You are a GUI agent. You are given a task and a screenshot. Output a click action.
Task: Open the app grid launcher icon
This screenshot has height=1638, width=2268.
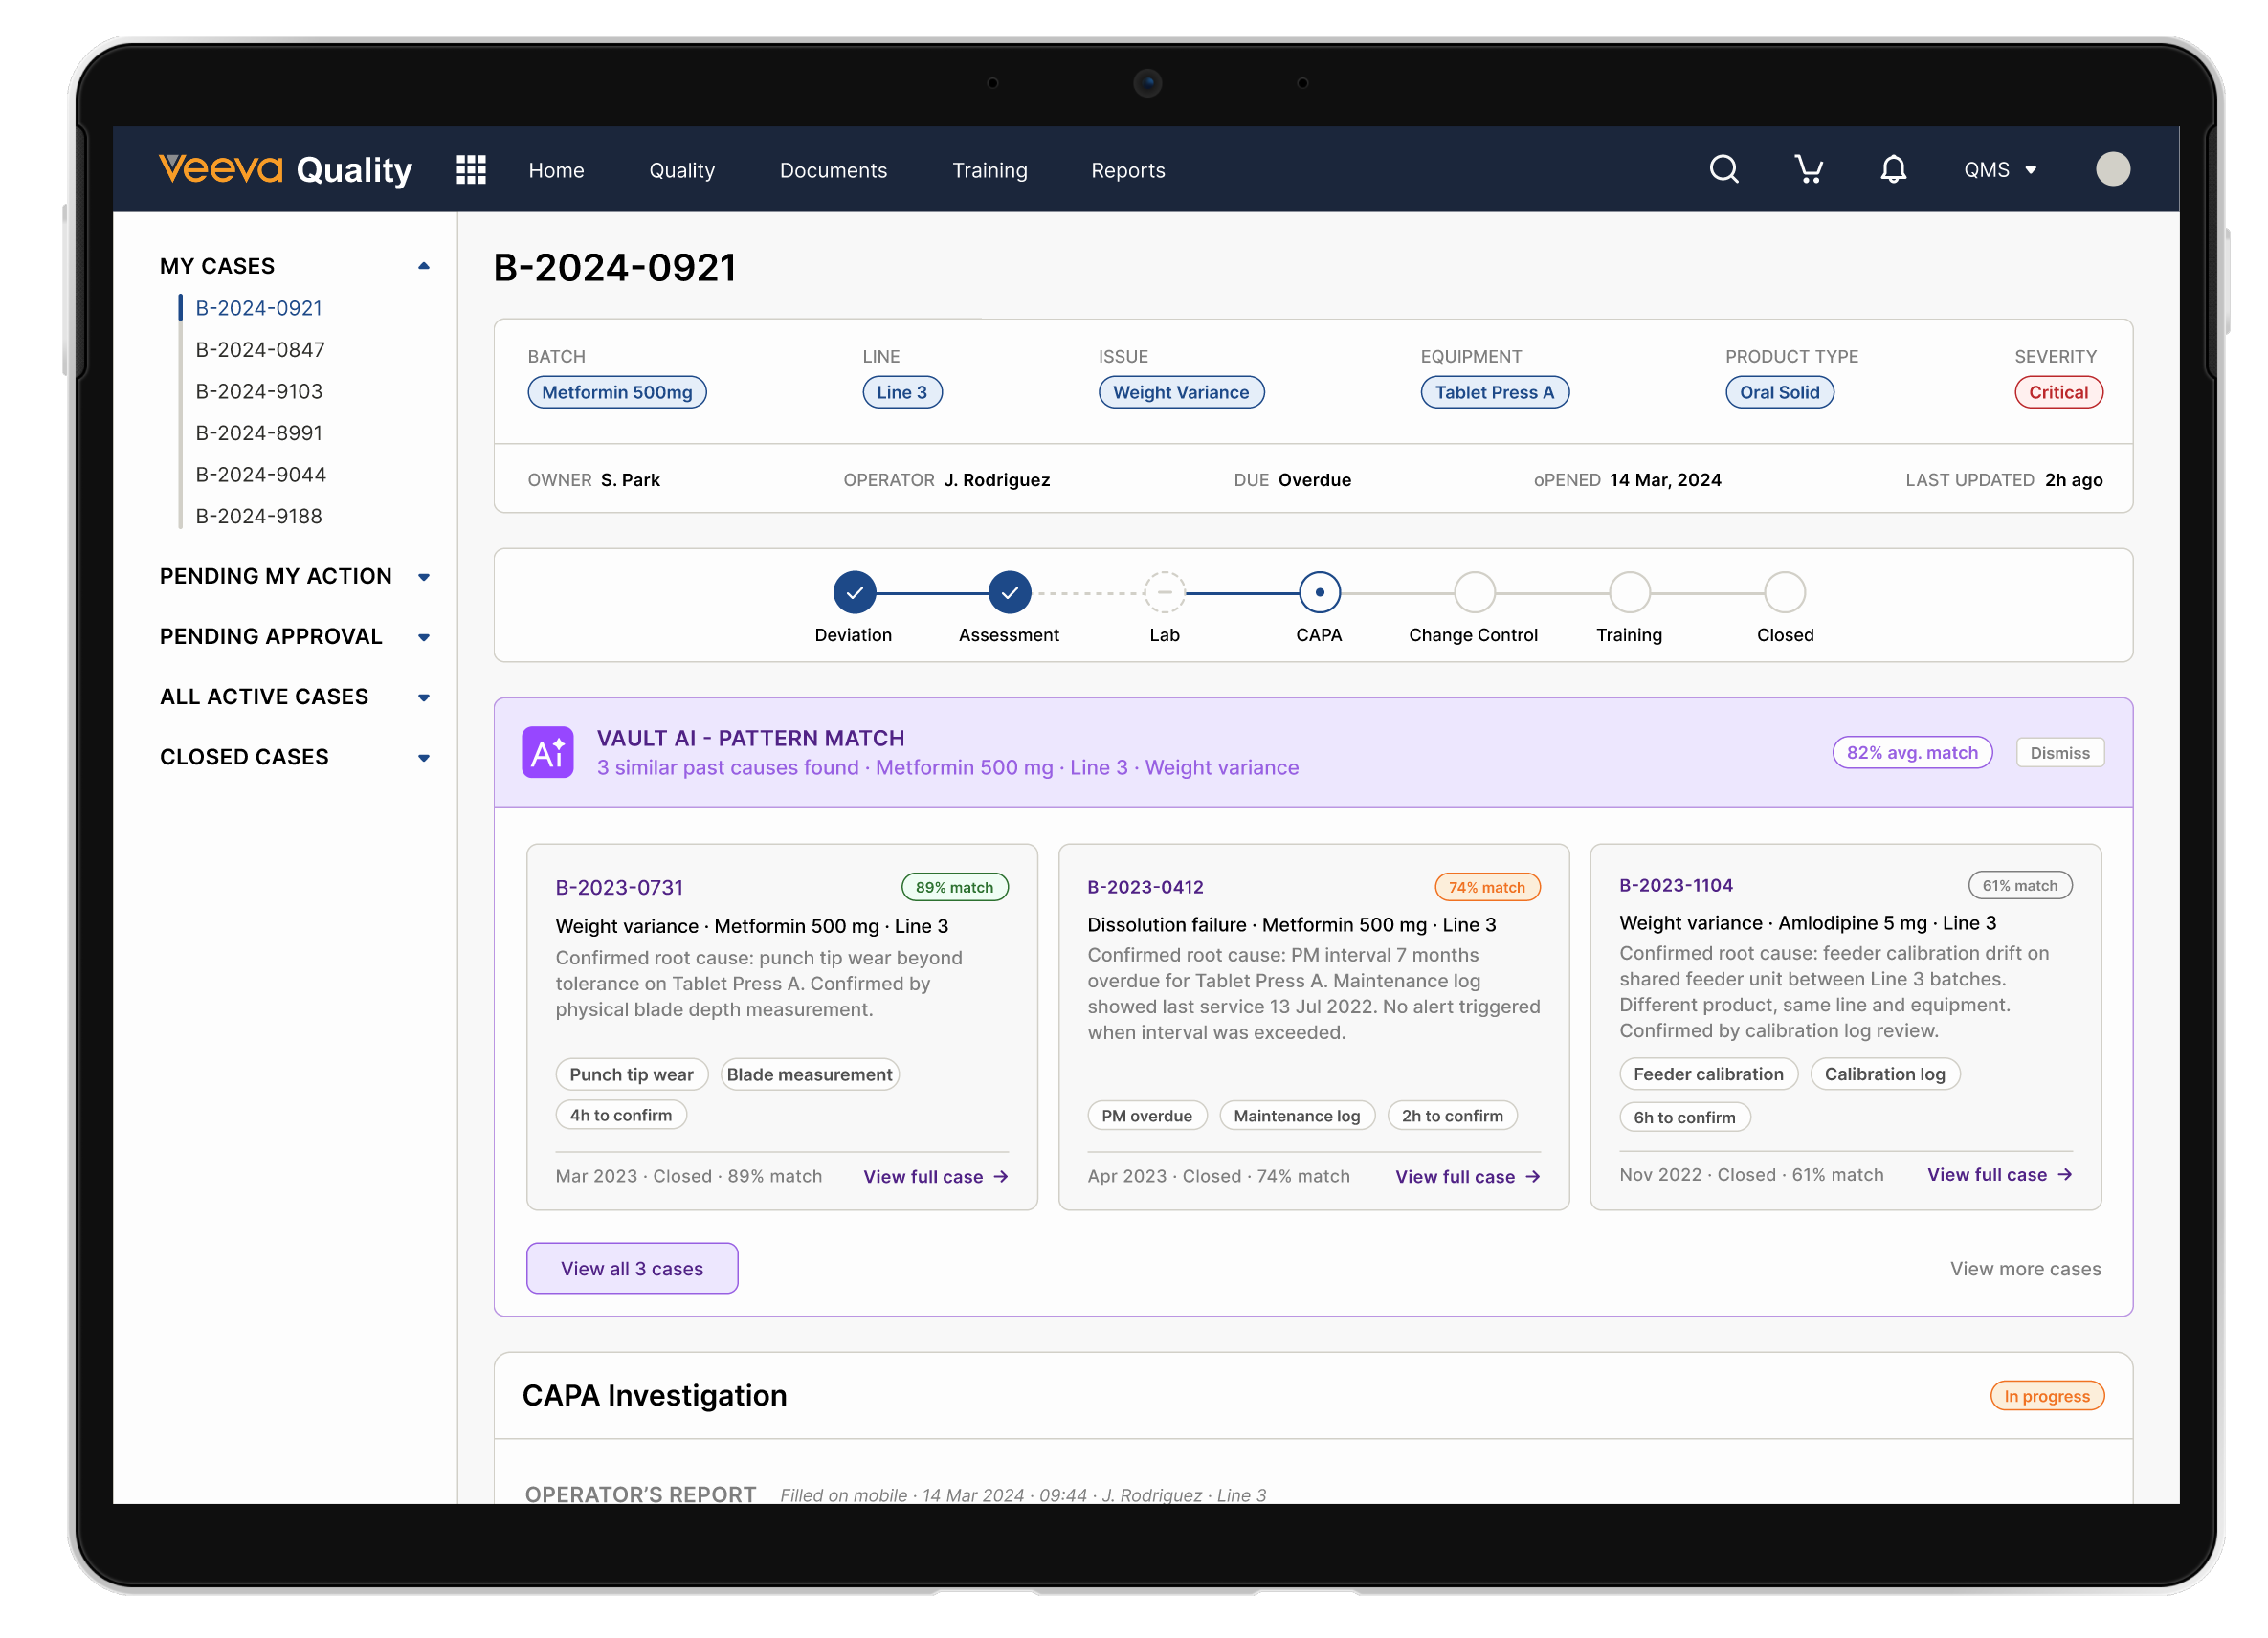471,170
